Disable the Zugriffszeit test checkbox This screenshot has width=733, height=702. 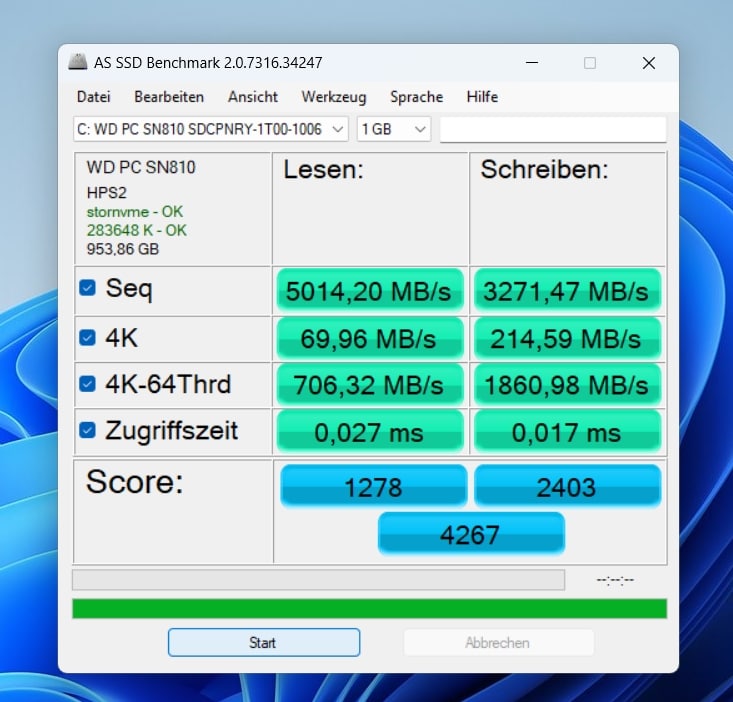pyautogui.click(x=88, y=431)
